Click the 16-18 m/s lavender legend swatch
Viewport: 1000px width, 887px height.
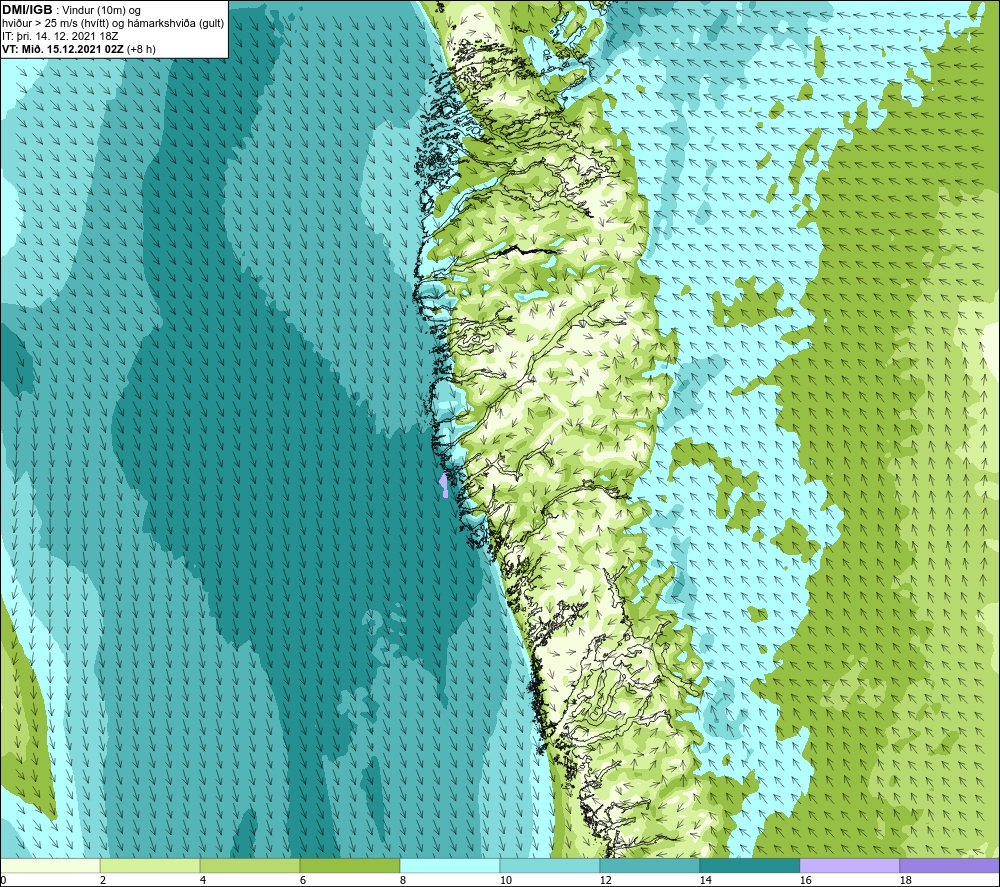849,865
